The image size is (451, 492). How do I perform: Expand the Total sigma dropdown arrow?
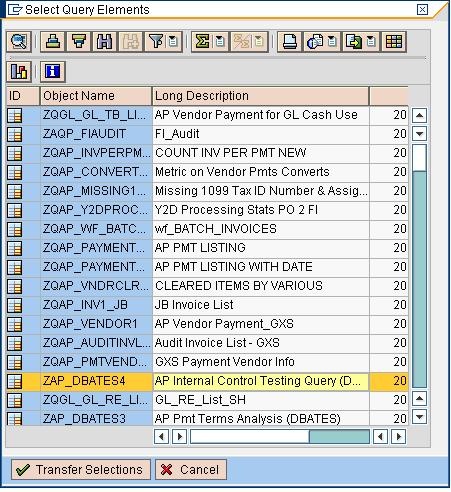220,42
